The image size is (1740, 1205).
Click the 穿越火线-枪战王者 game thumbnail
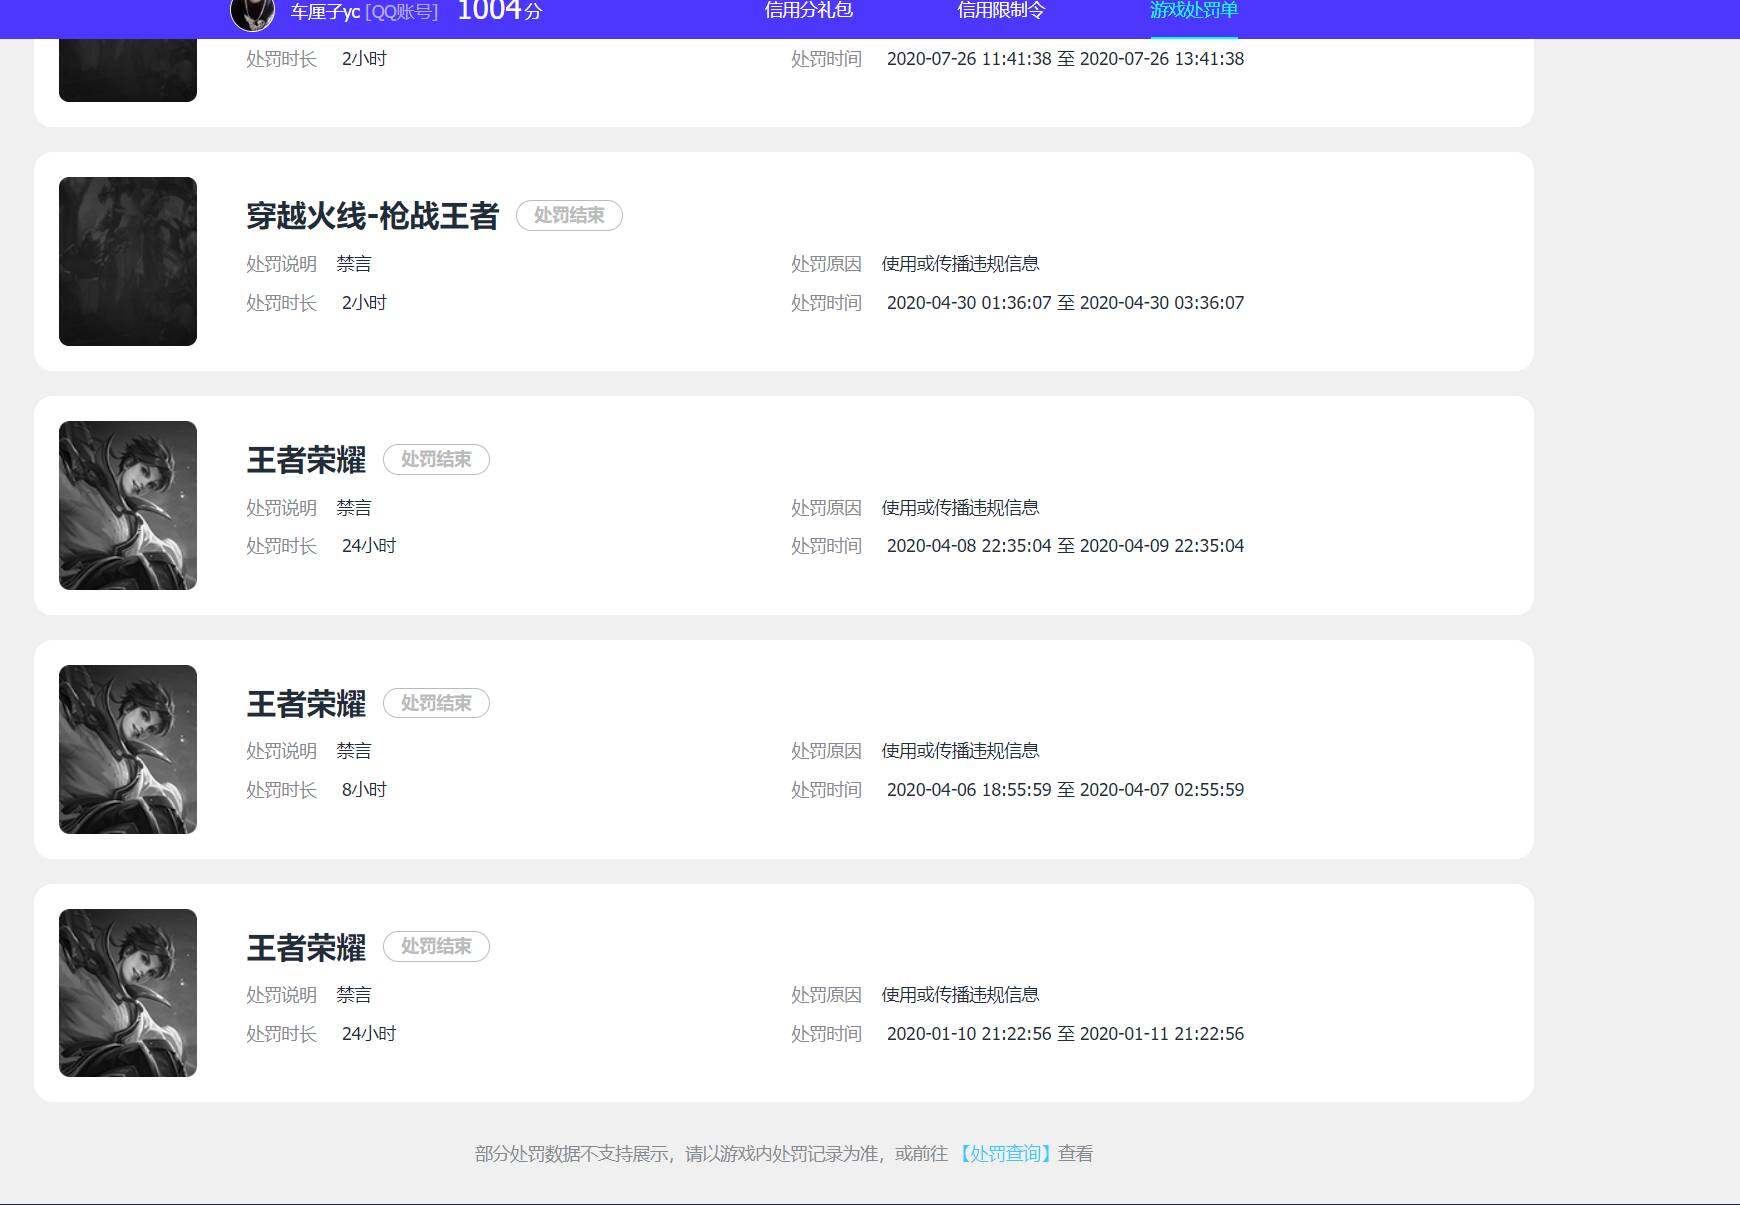tap(128, 261)
